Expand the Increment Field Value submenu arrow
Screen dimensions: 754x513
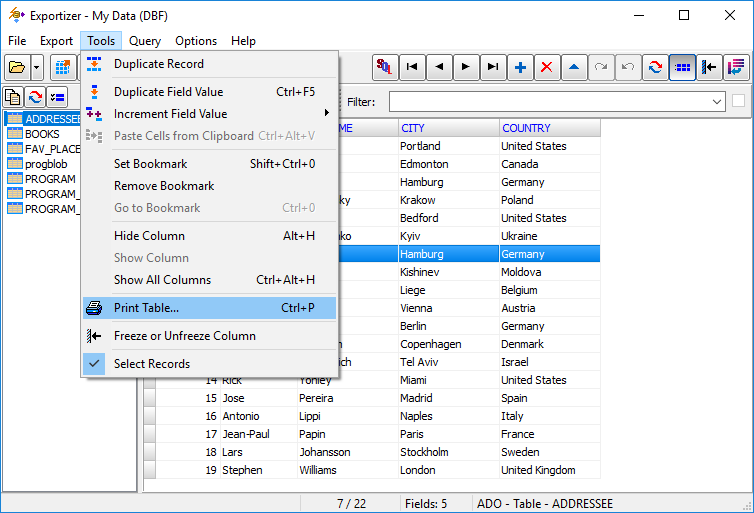[x=327, y=113]
